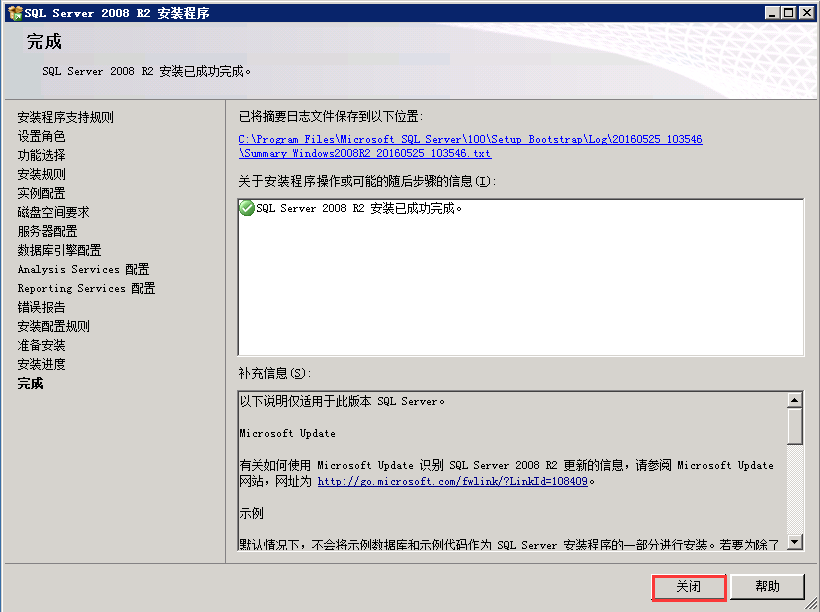Select the 功能选择 step in sidebar
Screen dimensions: 820x612
tap(41, 155)
